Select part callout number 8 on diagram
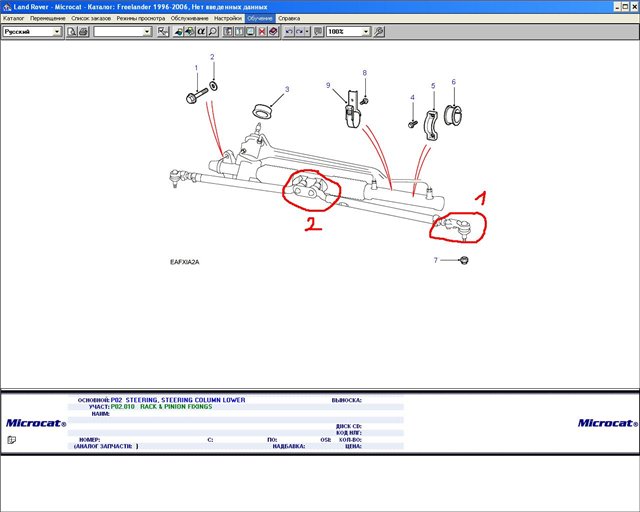The height and width of the screenshot is (512, 640). point(364,73)
